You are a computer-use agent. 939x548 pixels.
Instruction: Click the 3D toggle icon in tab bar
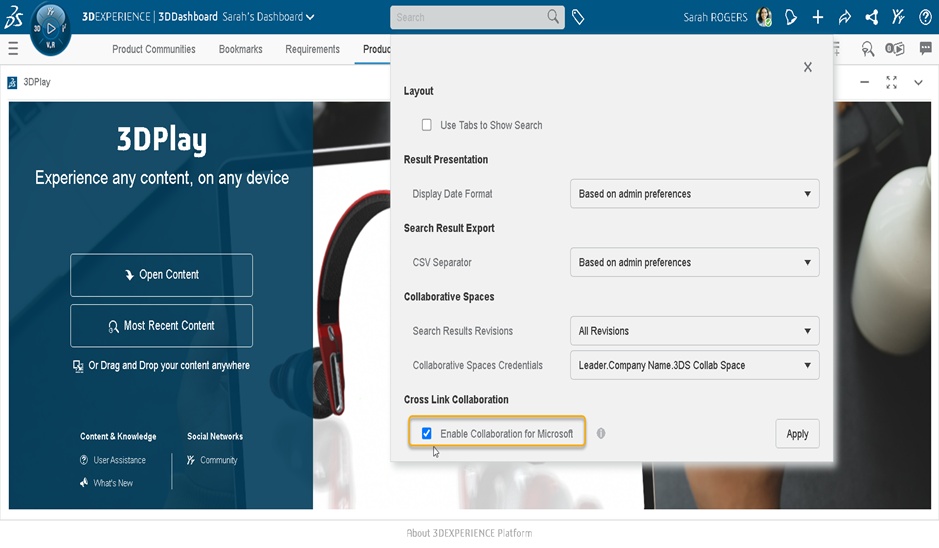click(x=895, y=49)
